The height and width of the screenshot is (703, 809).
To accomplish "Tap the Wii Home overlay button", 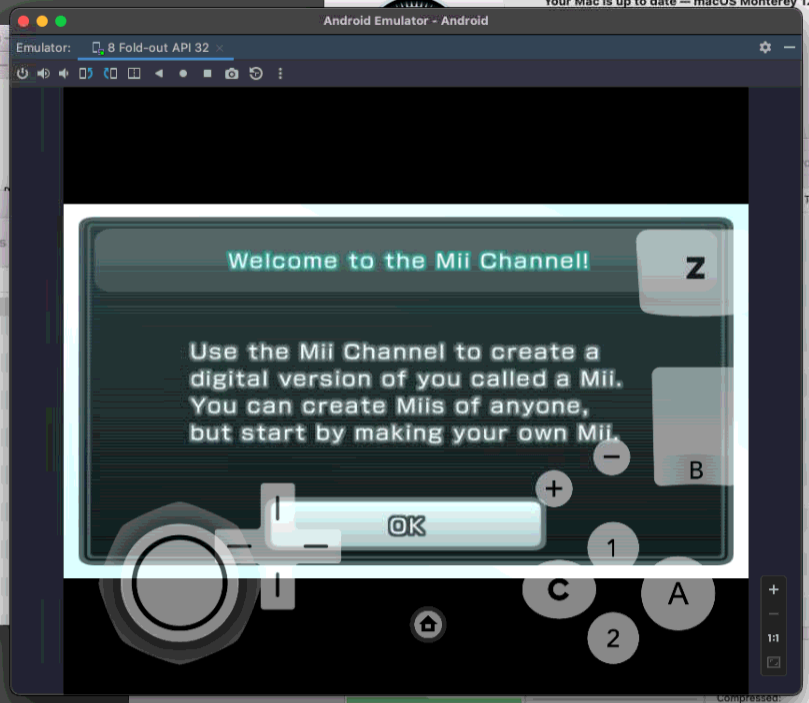I will tap(428, 625).
